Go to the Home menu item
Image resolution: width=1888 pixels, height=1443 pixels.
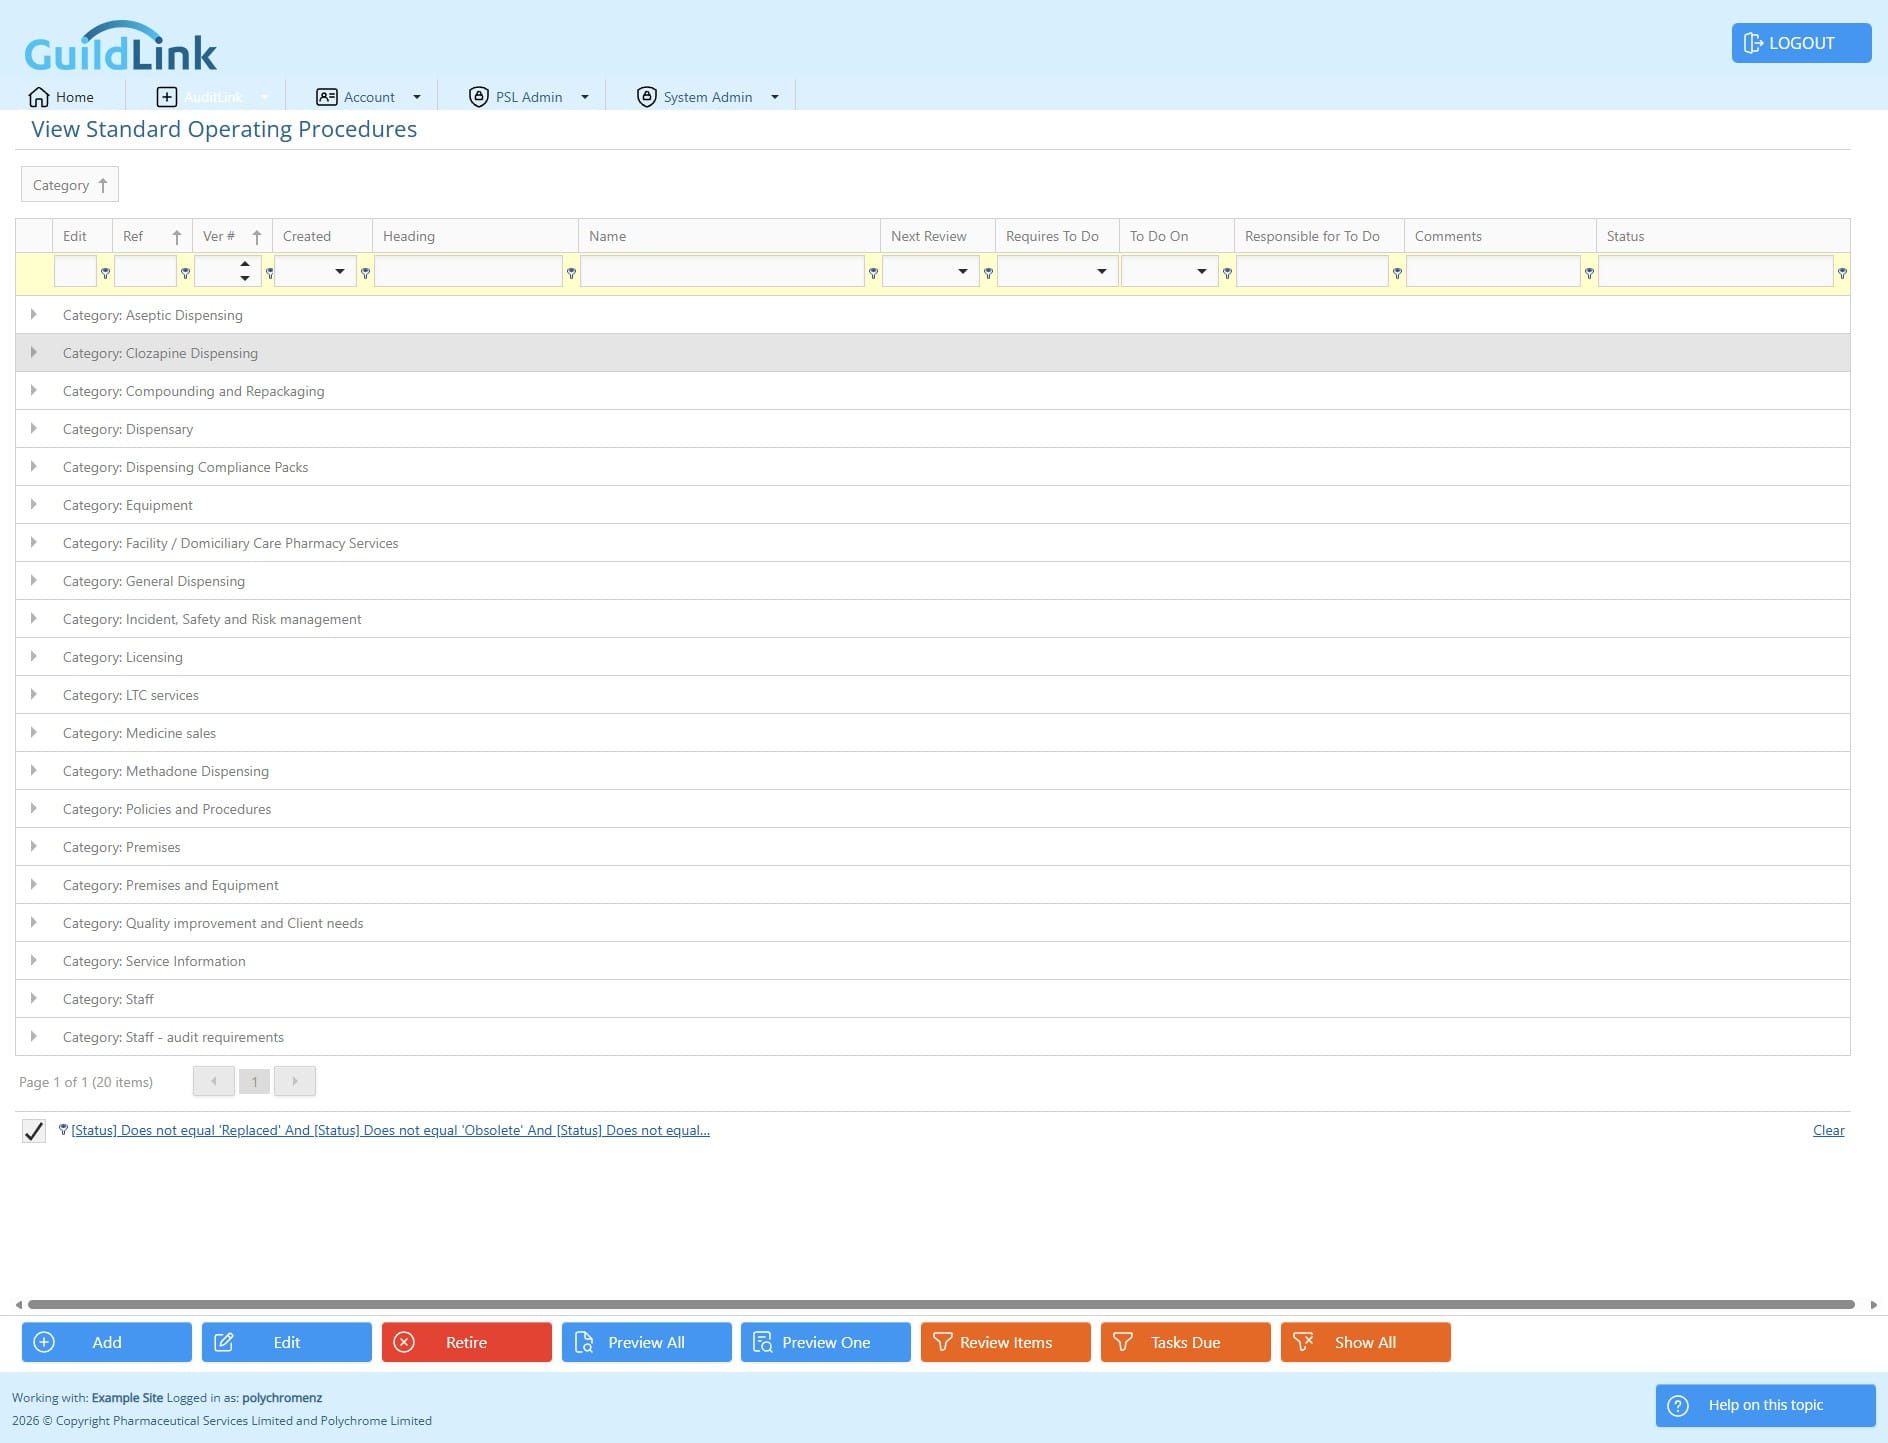click(62, 97)
